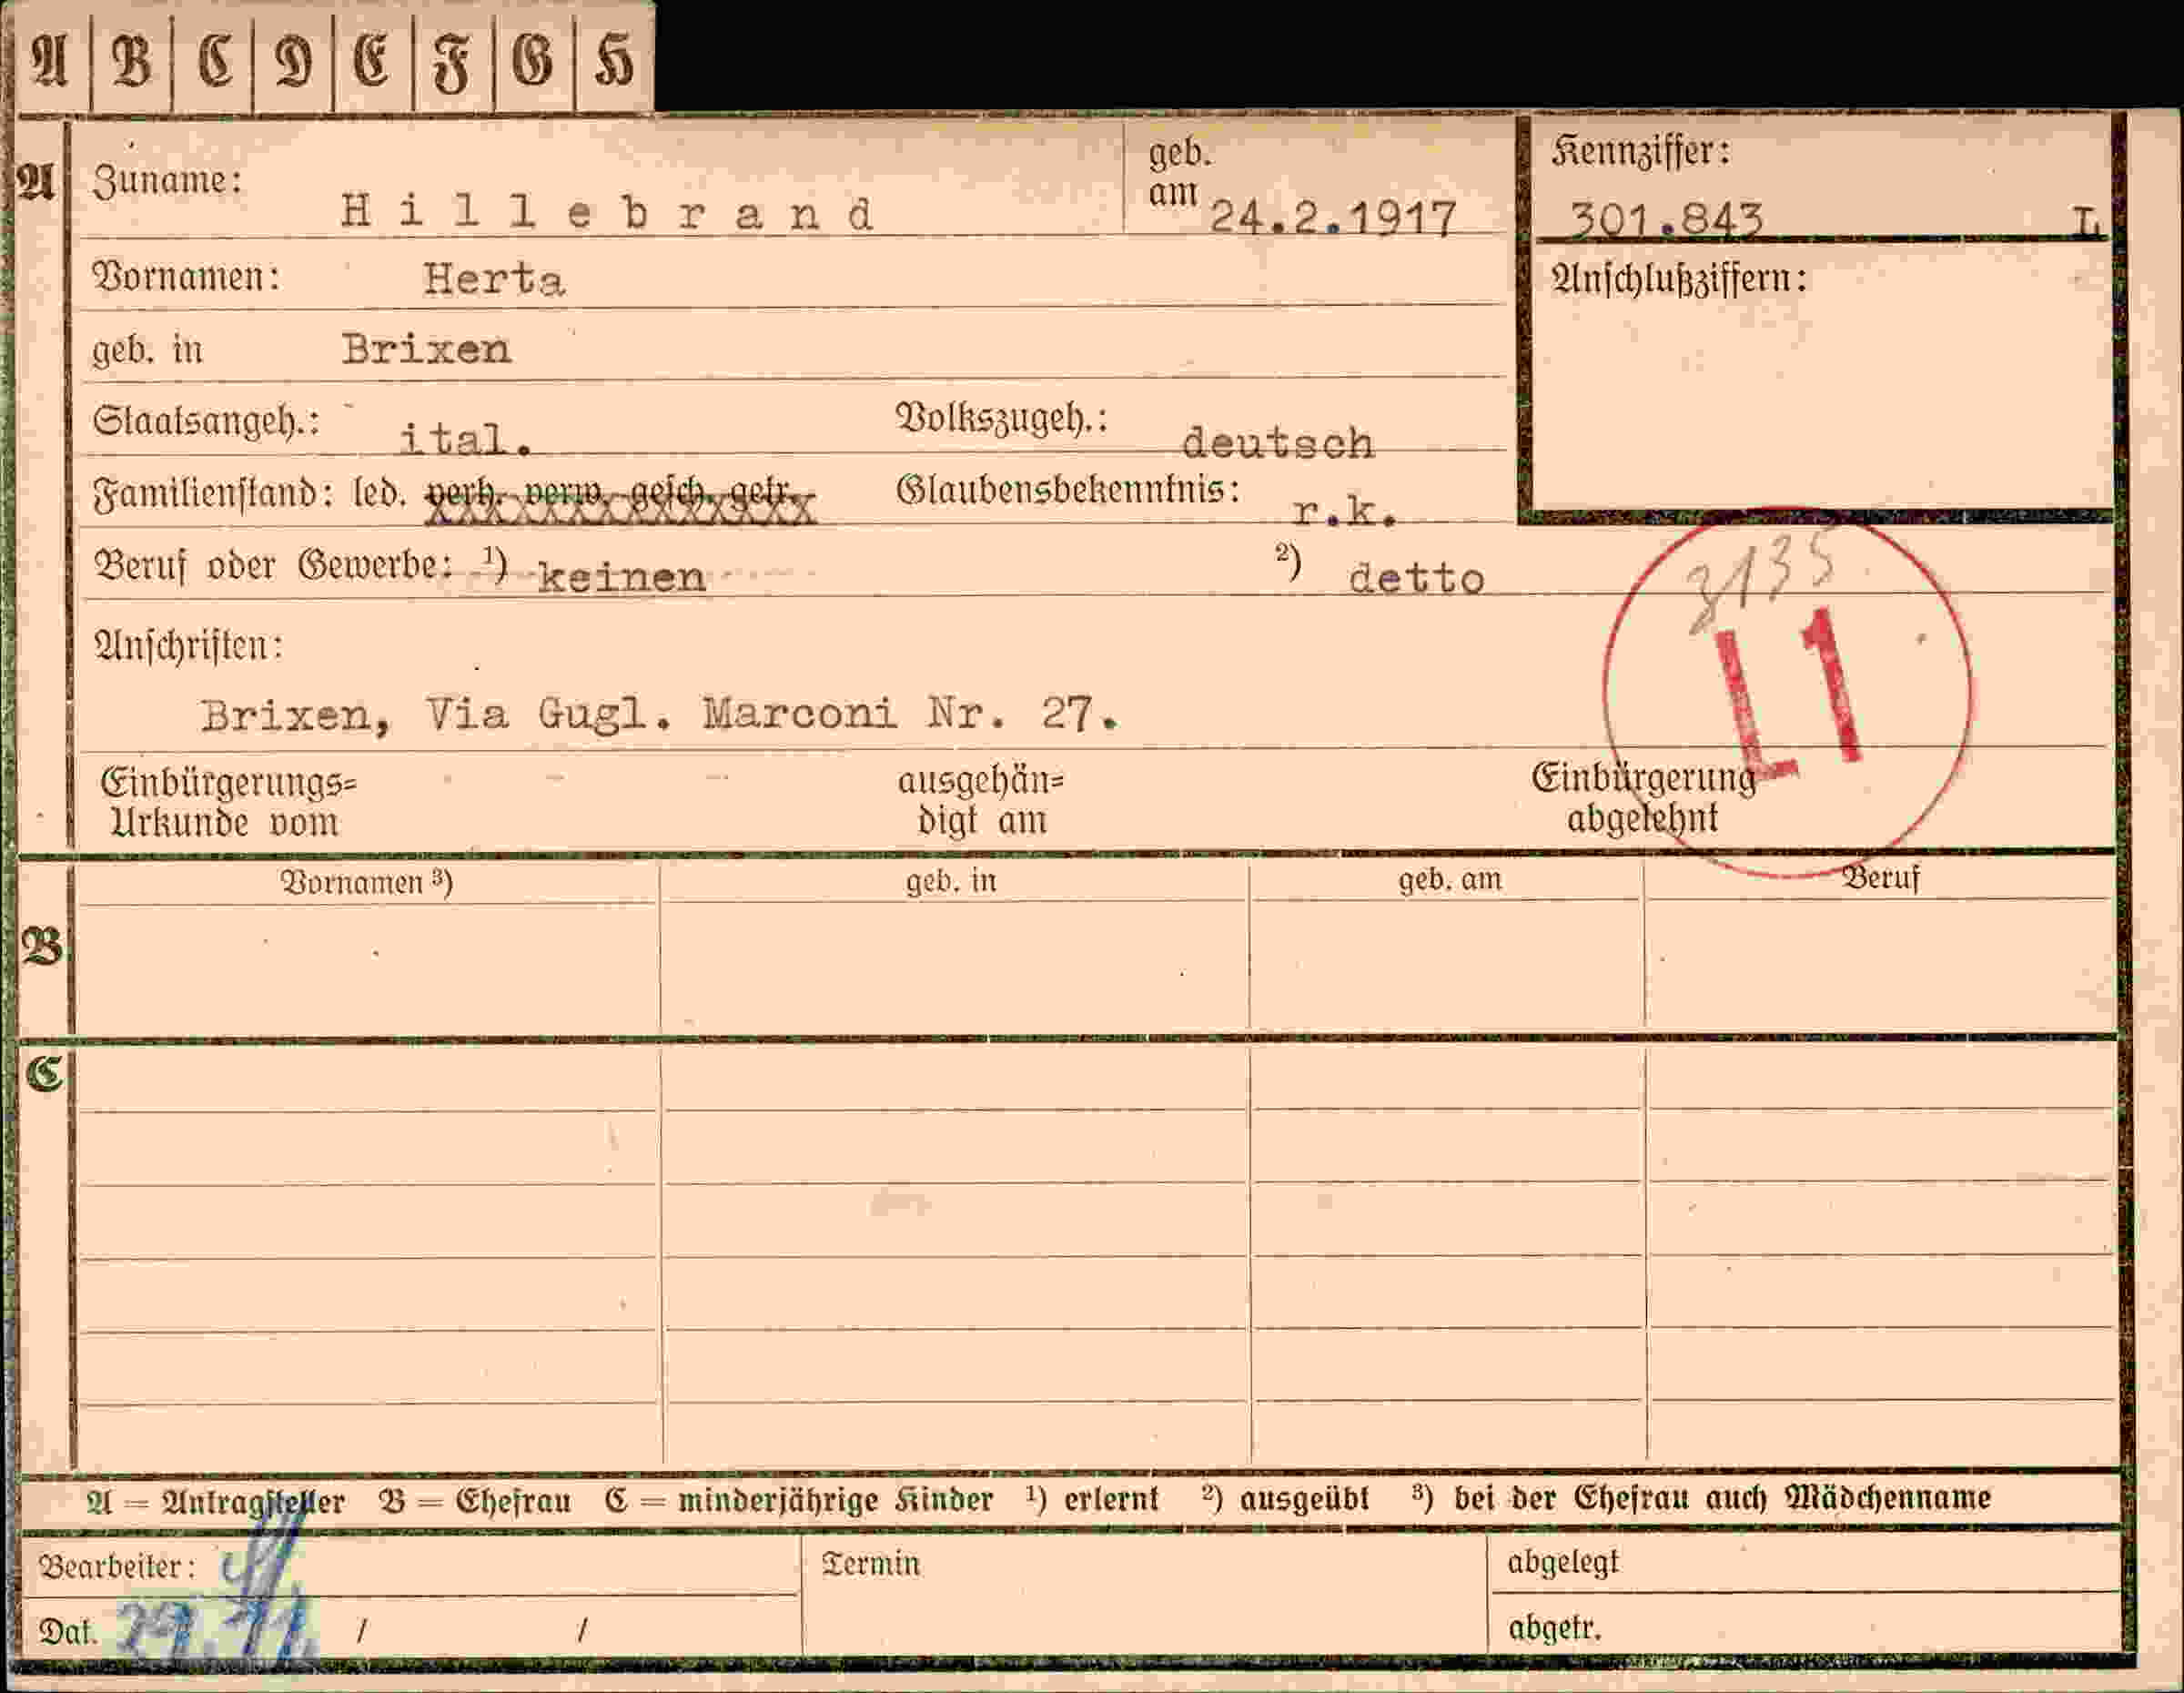Viewport: 2184px width, 1693px height.
Task: Select the index tab letter G
Action: click(533, 61)
